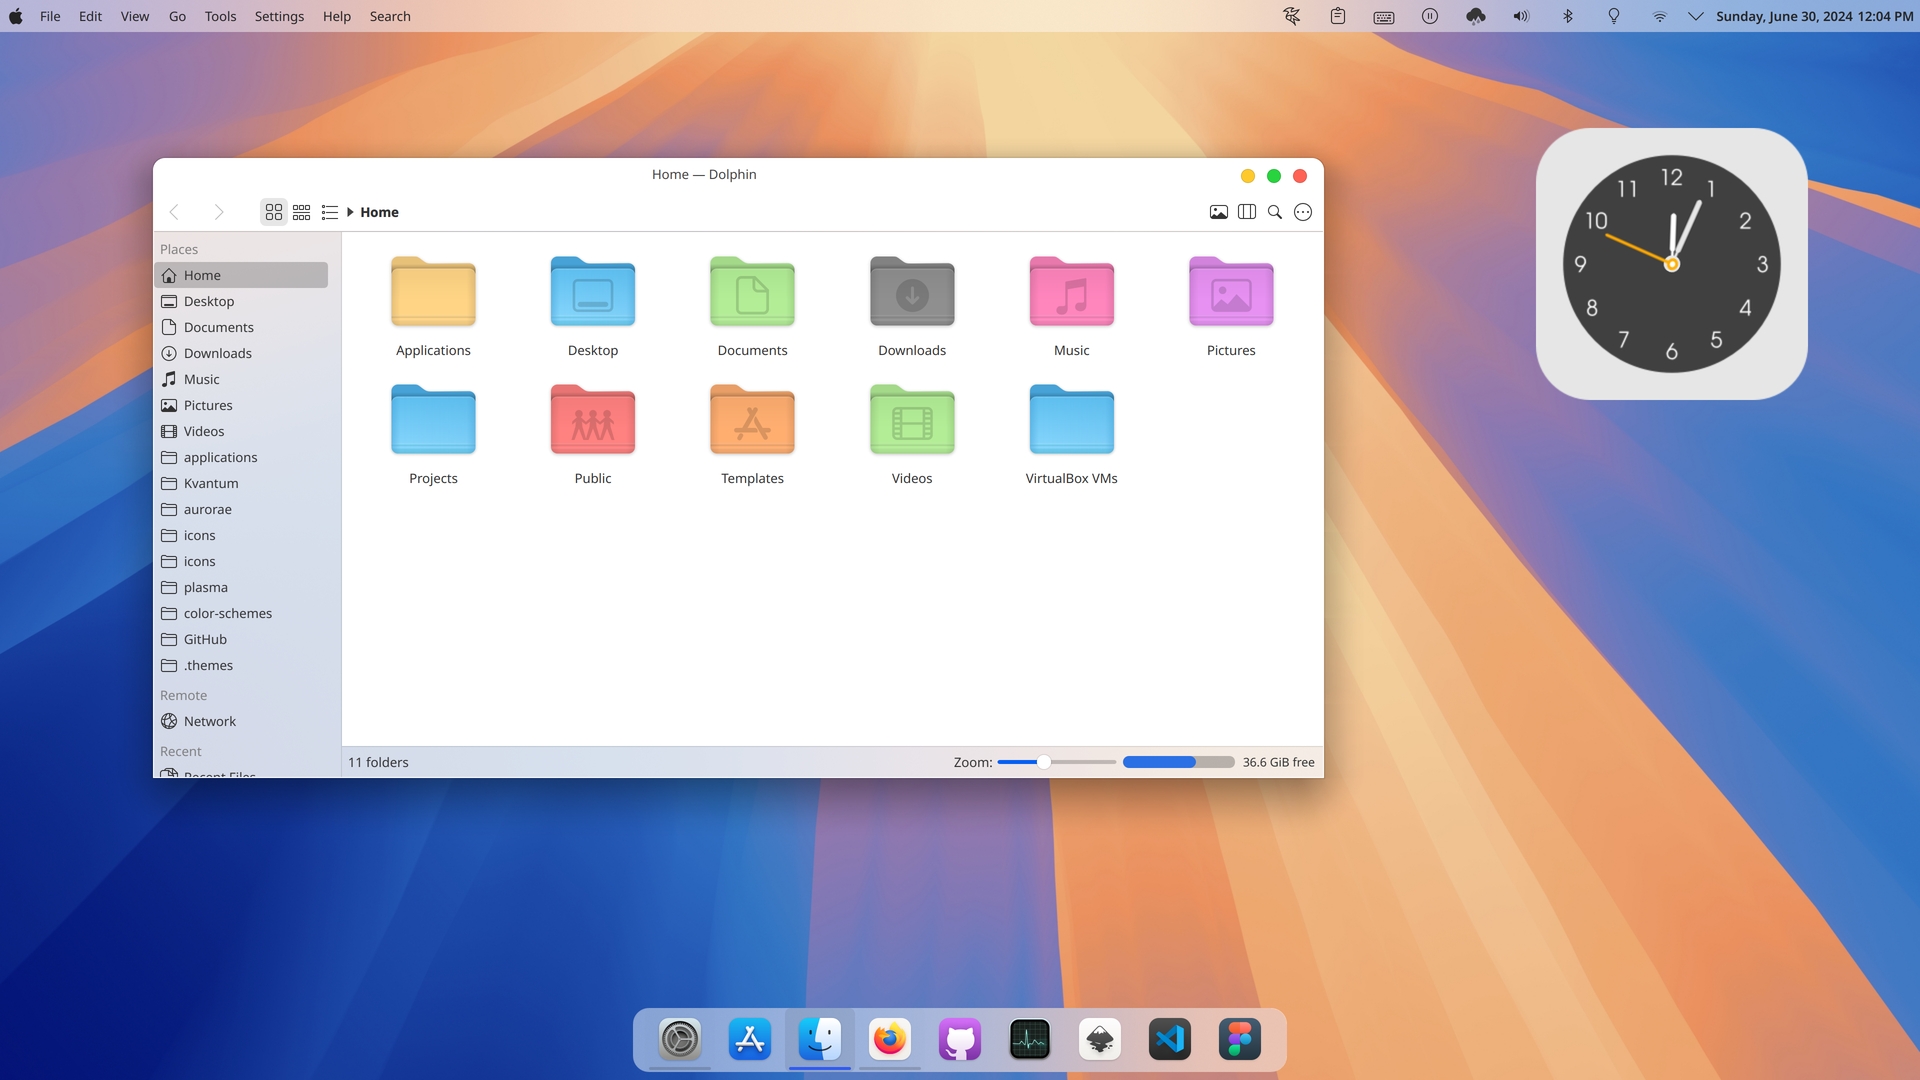This screenshot has width=1920, height=1080.
Task: Click the 11 folders status text
Action: point(378,762)
